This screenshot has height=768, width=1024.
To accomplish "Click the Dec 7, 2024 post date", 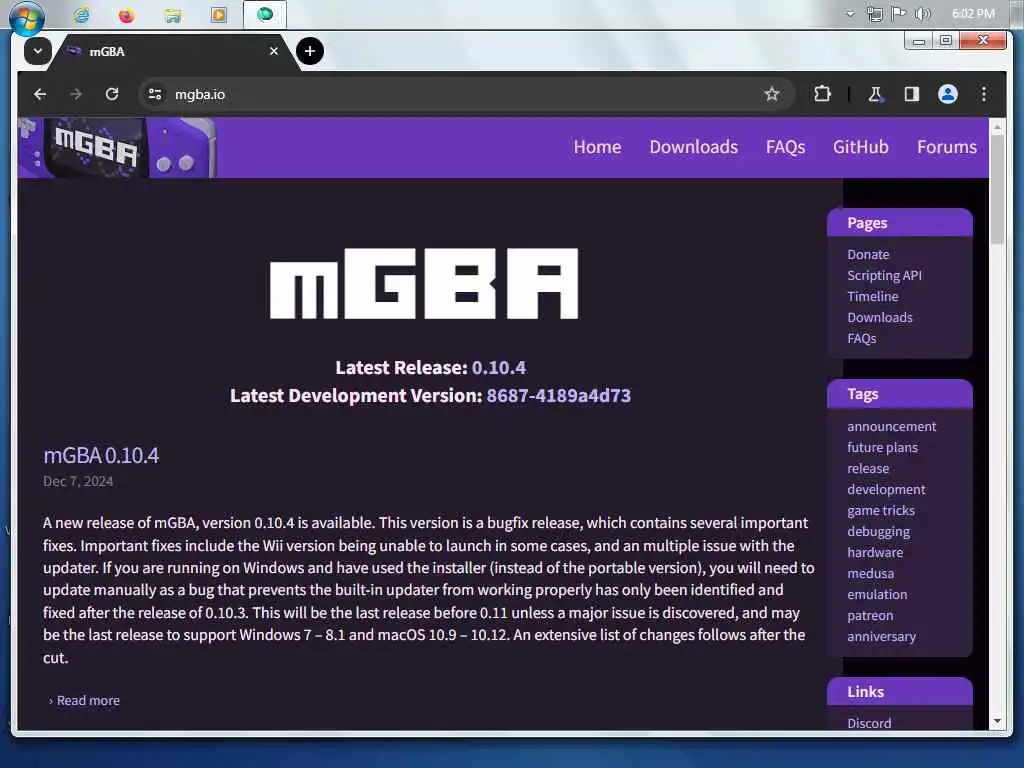I will point(78,481).
